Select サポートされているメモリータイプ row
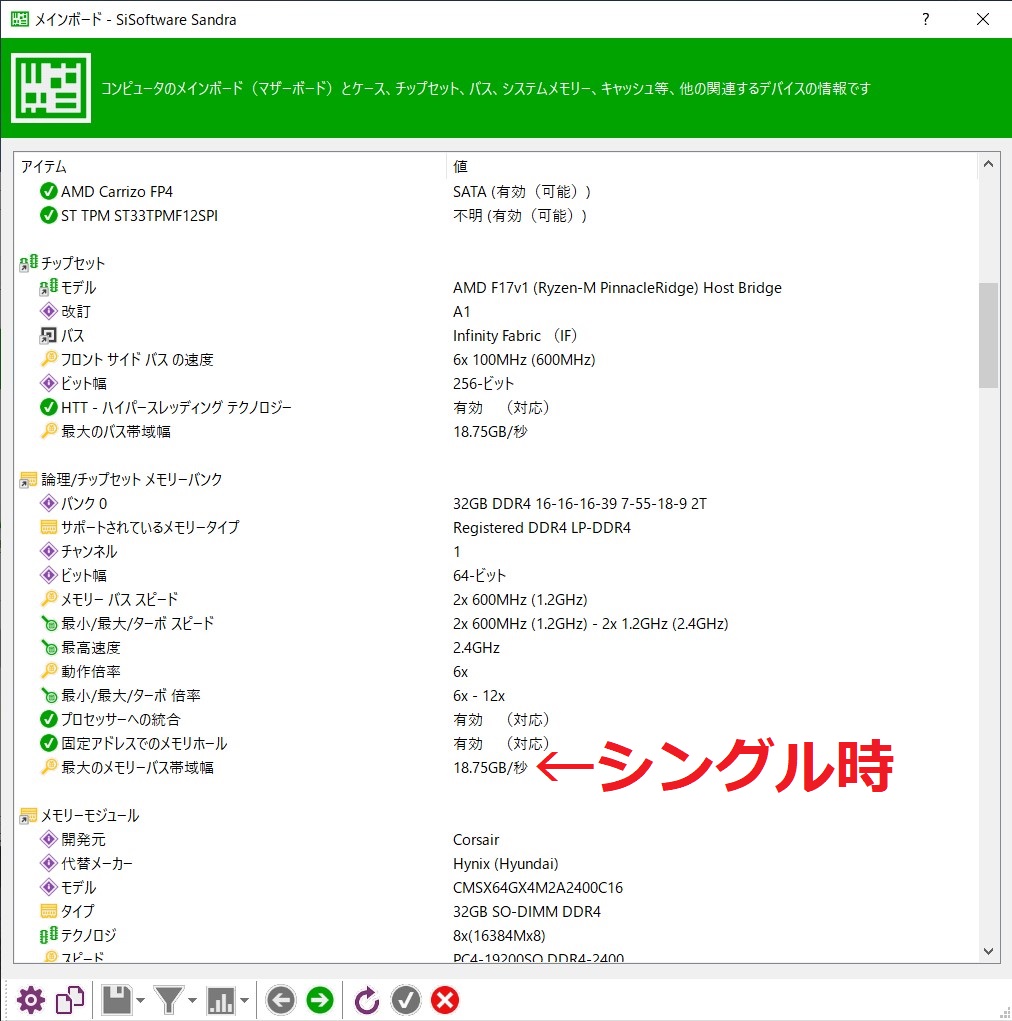Screen dimensions: 1012x1021 coord(495,527)
